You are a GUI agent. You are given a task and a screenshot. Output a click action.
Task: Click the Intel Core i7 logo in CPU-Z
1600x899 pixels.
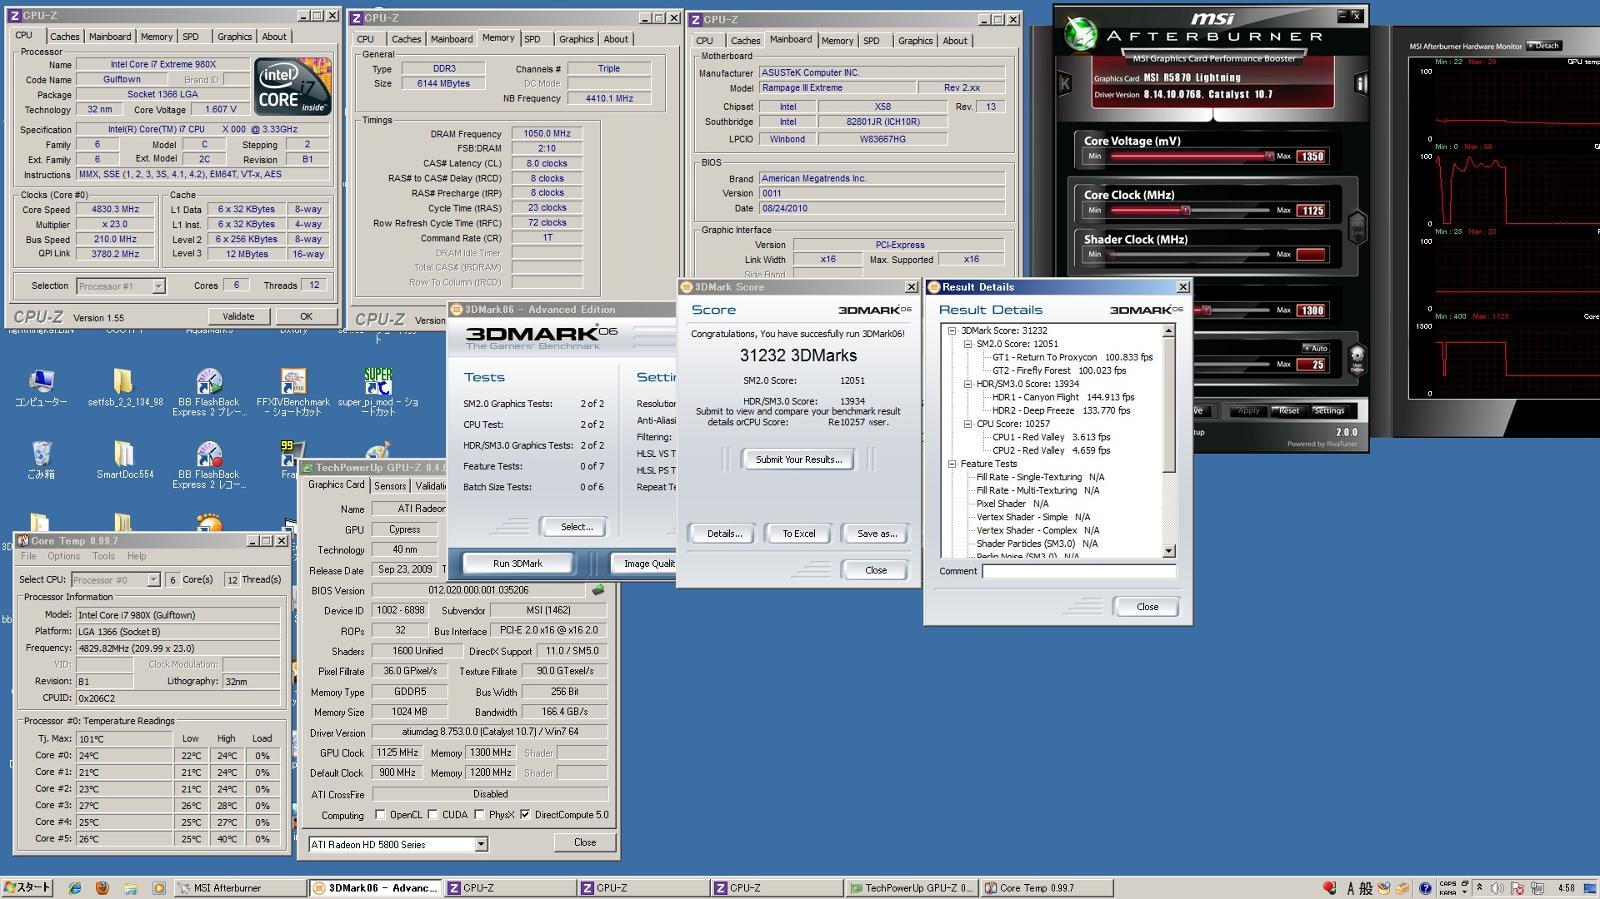click(291, 86)
